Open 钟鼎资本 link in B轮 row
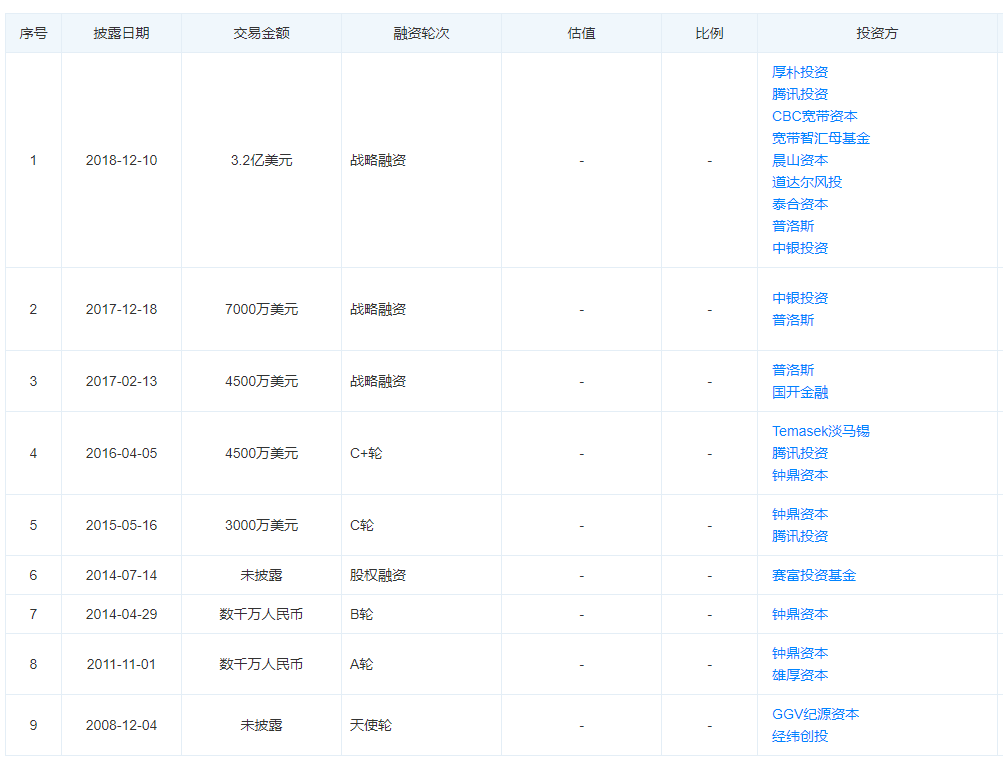This screenshot has width=1003, height=760. 800,614
